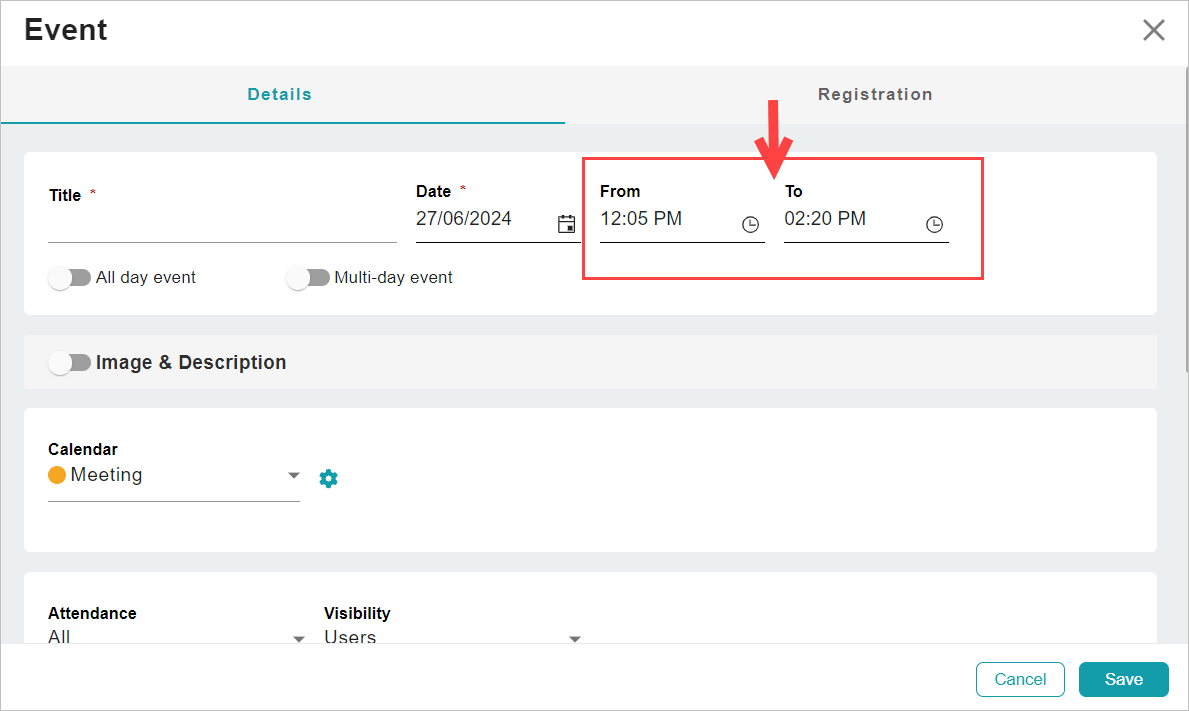Open the Date calendar picker icon
1189x711 pixels.
[x=566, y=224]
